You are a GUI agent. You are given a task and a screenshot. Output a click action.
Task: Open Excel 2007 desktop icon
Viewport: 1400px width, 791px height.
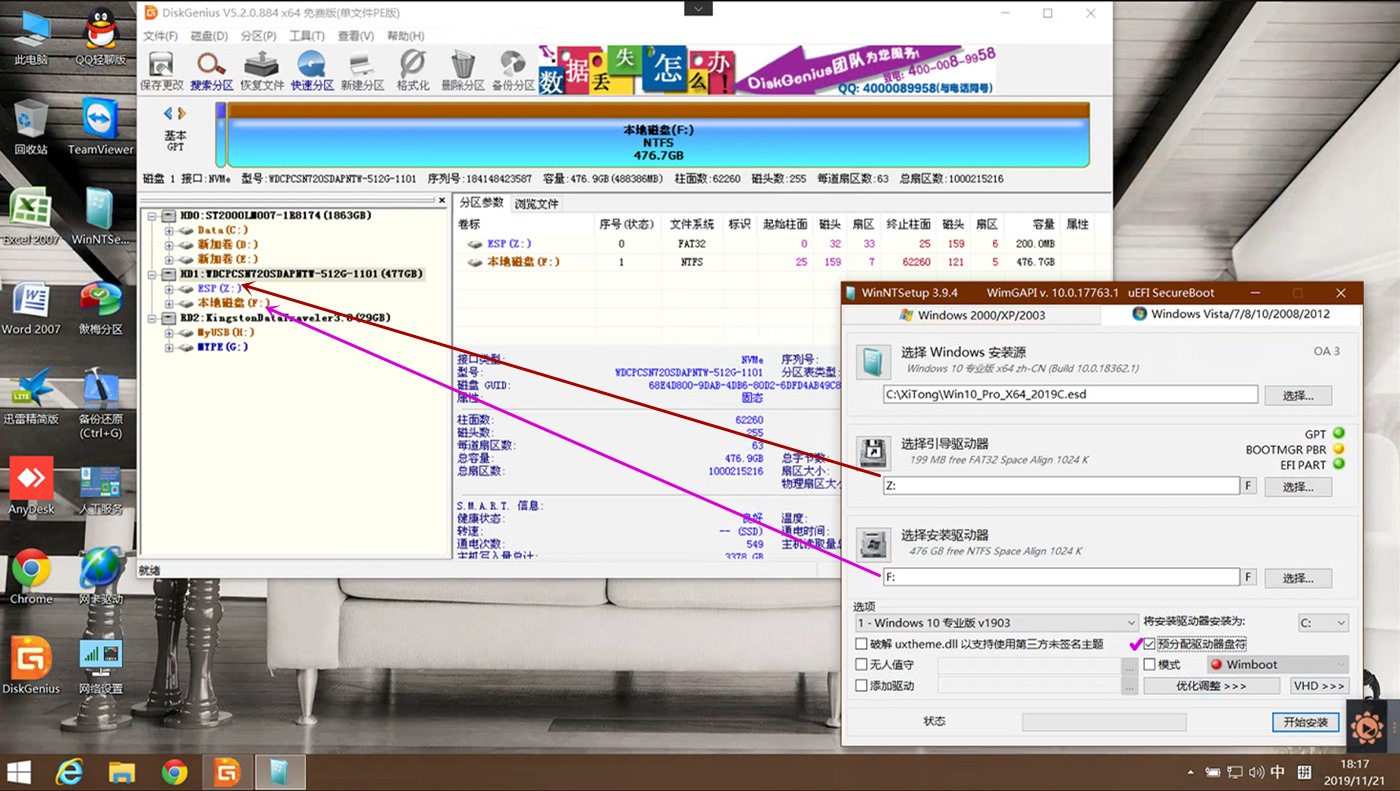(31, 217)
